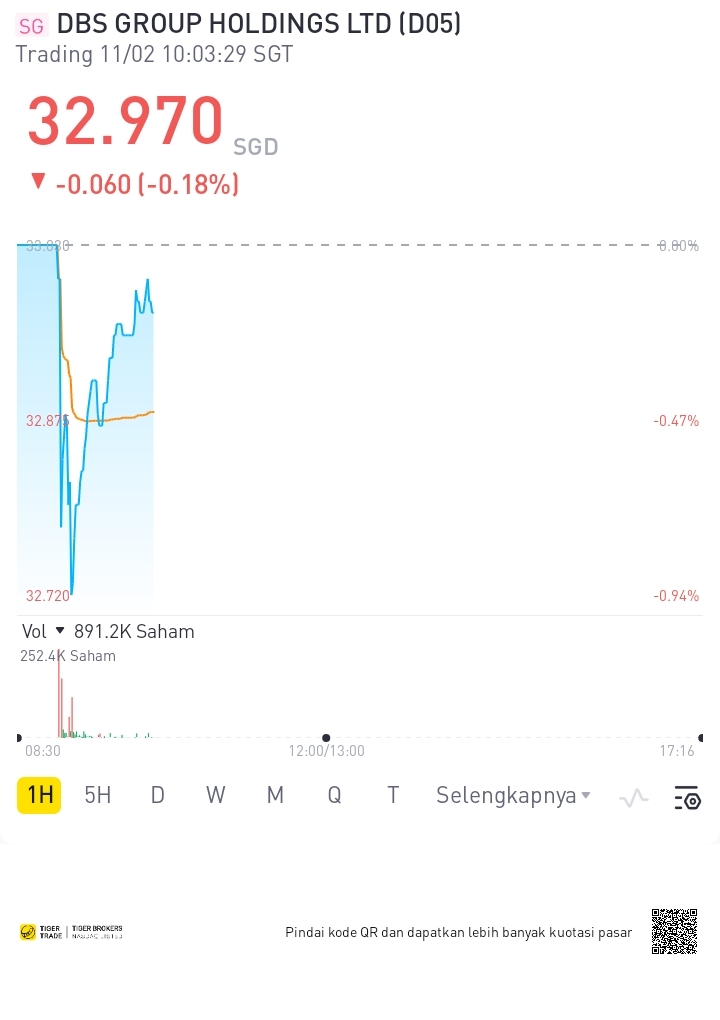
Task: Select the Q quarterly timeframe
Action: click(334, 795)
